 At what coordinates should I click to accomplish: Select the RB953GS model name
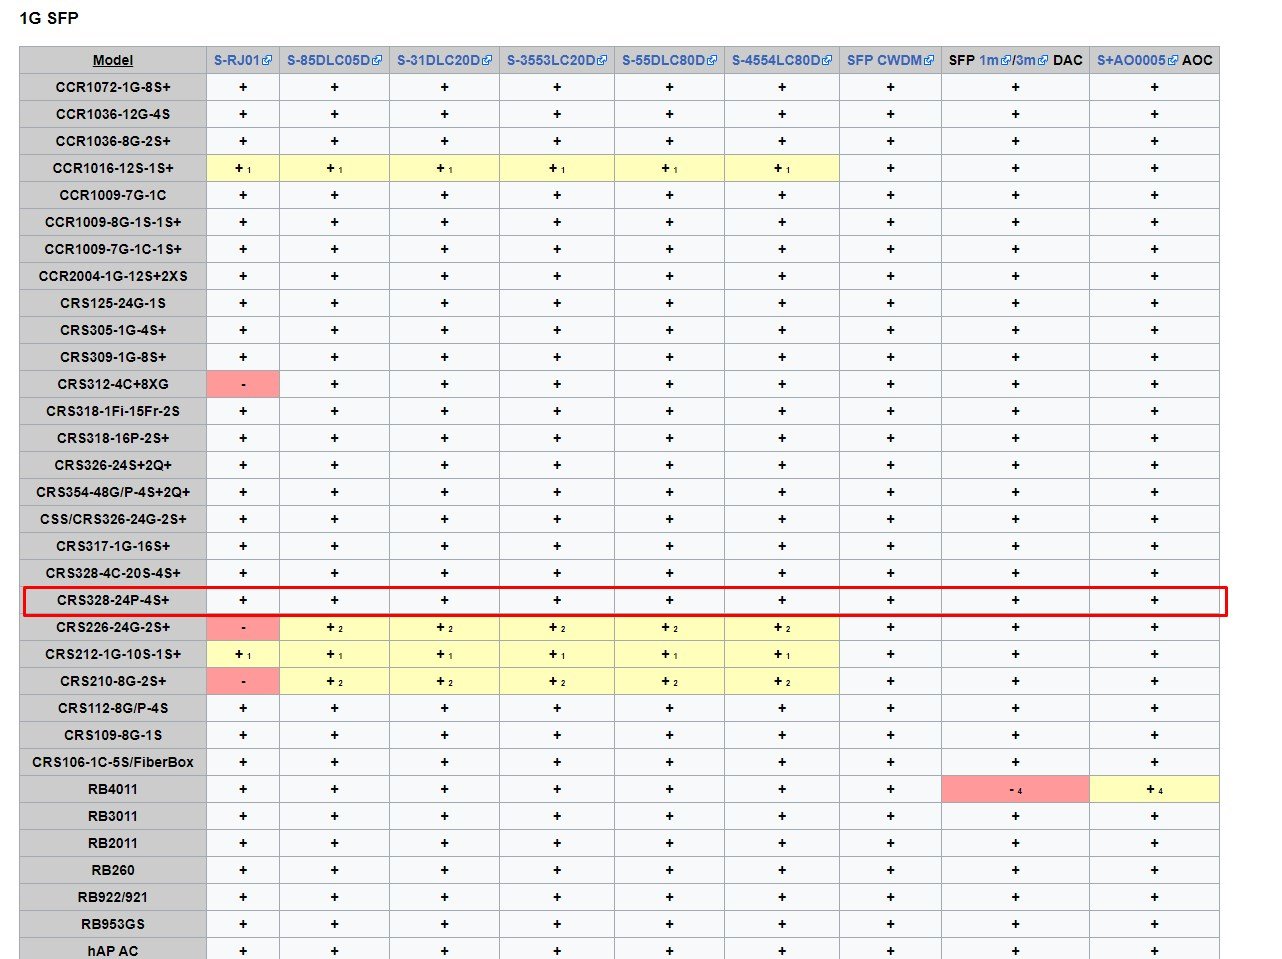[113, 924]
